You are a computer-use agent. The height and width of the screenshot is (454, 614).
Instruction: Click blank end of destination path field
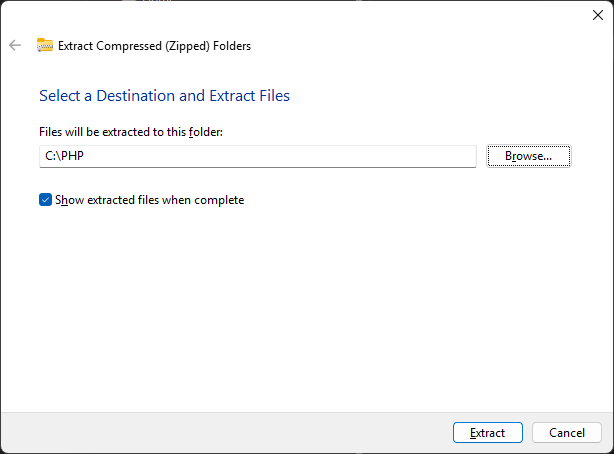(x=313, y=156)
